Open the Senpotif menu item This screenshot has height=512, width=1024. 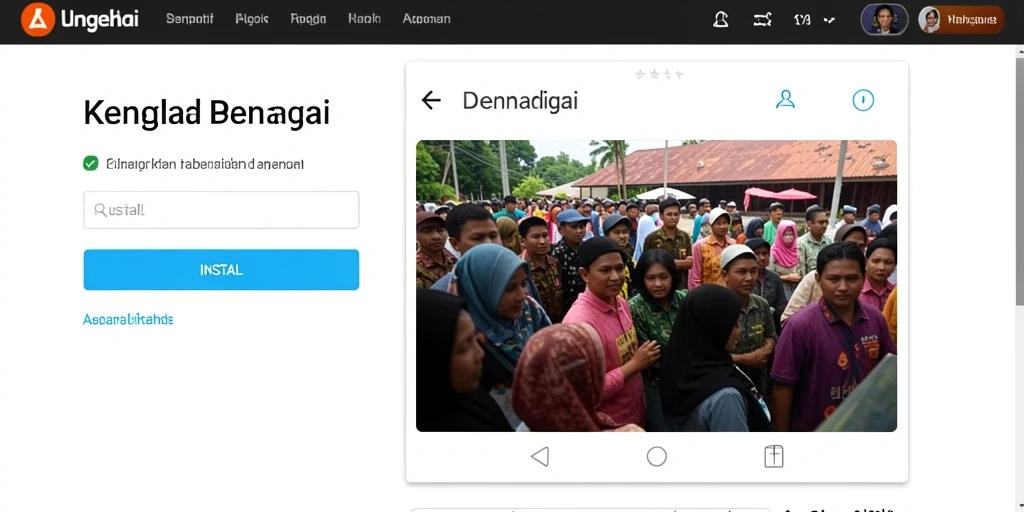point(189,19)
